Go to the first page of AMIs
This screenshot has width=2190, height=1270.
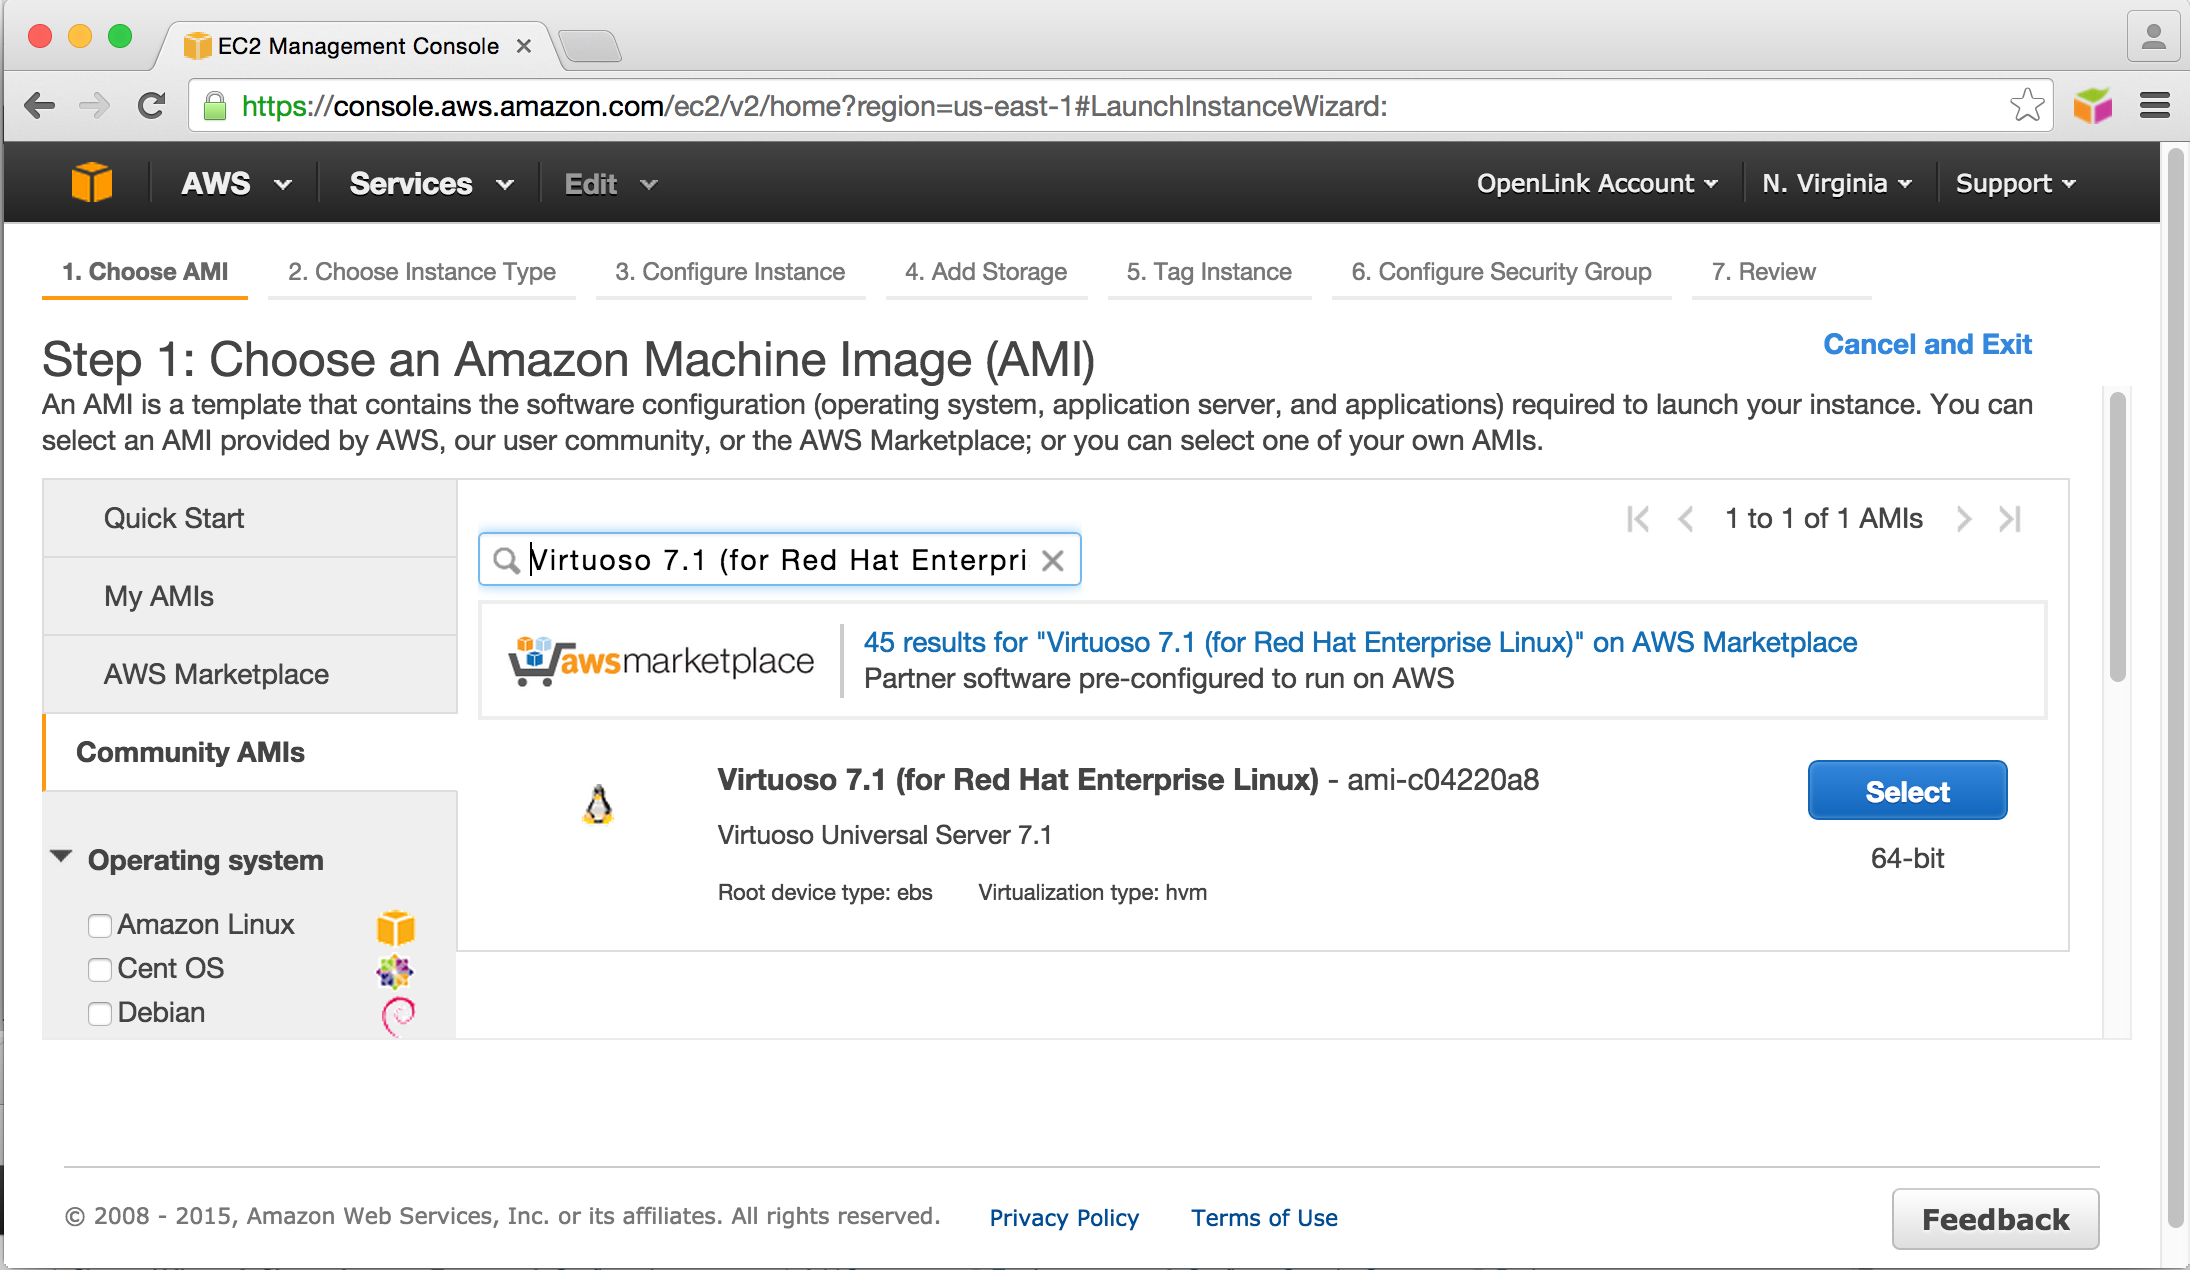[1637, 519]
